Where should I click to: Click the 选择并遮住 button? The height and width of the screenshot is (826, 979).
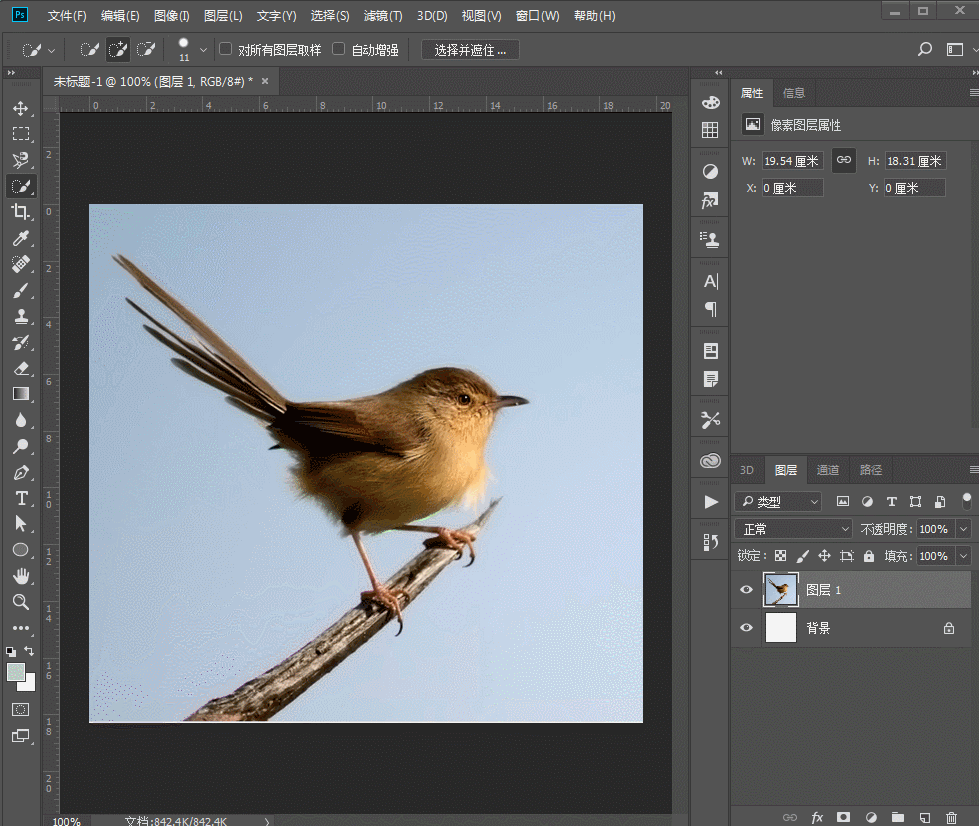point(470,50)
